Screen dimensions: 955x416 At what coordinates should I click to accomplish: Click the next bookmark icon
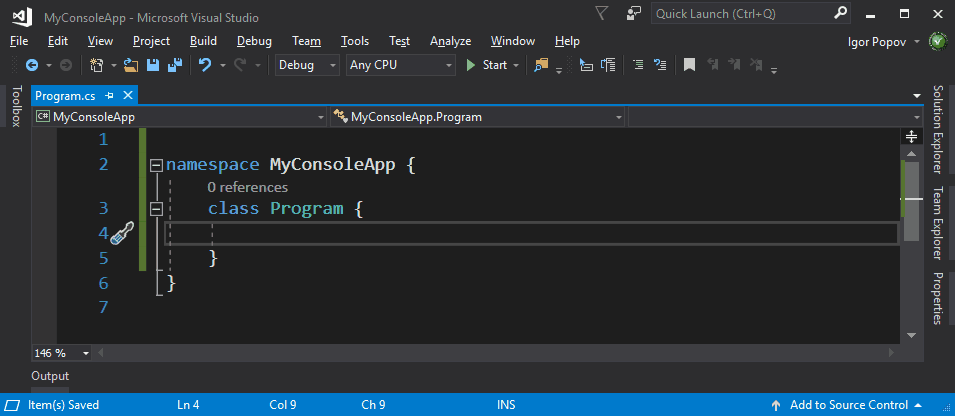(734, 65)
